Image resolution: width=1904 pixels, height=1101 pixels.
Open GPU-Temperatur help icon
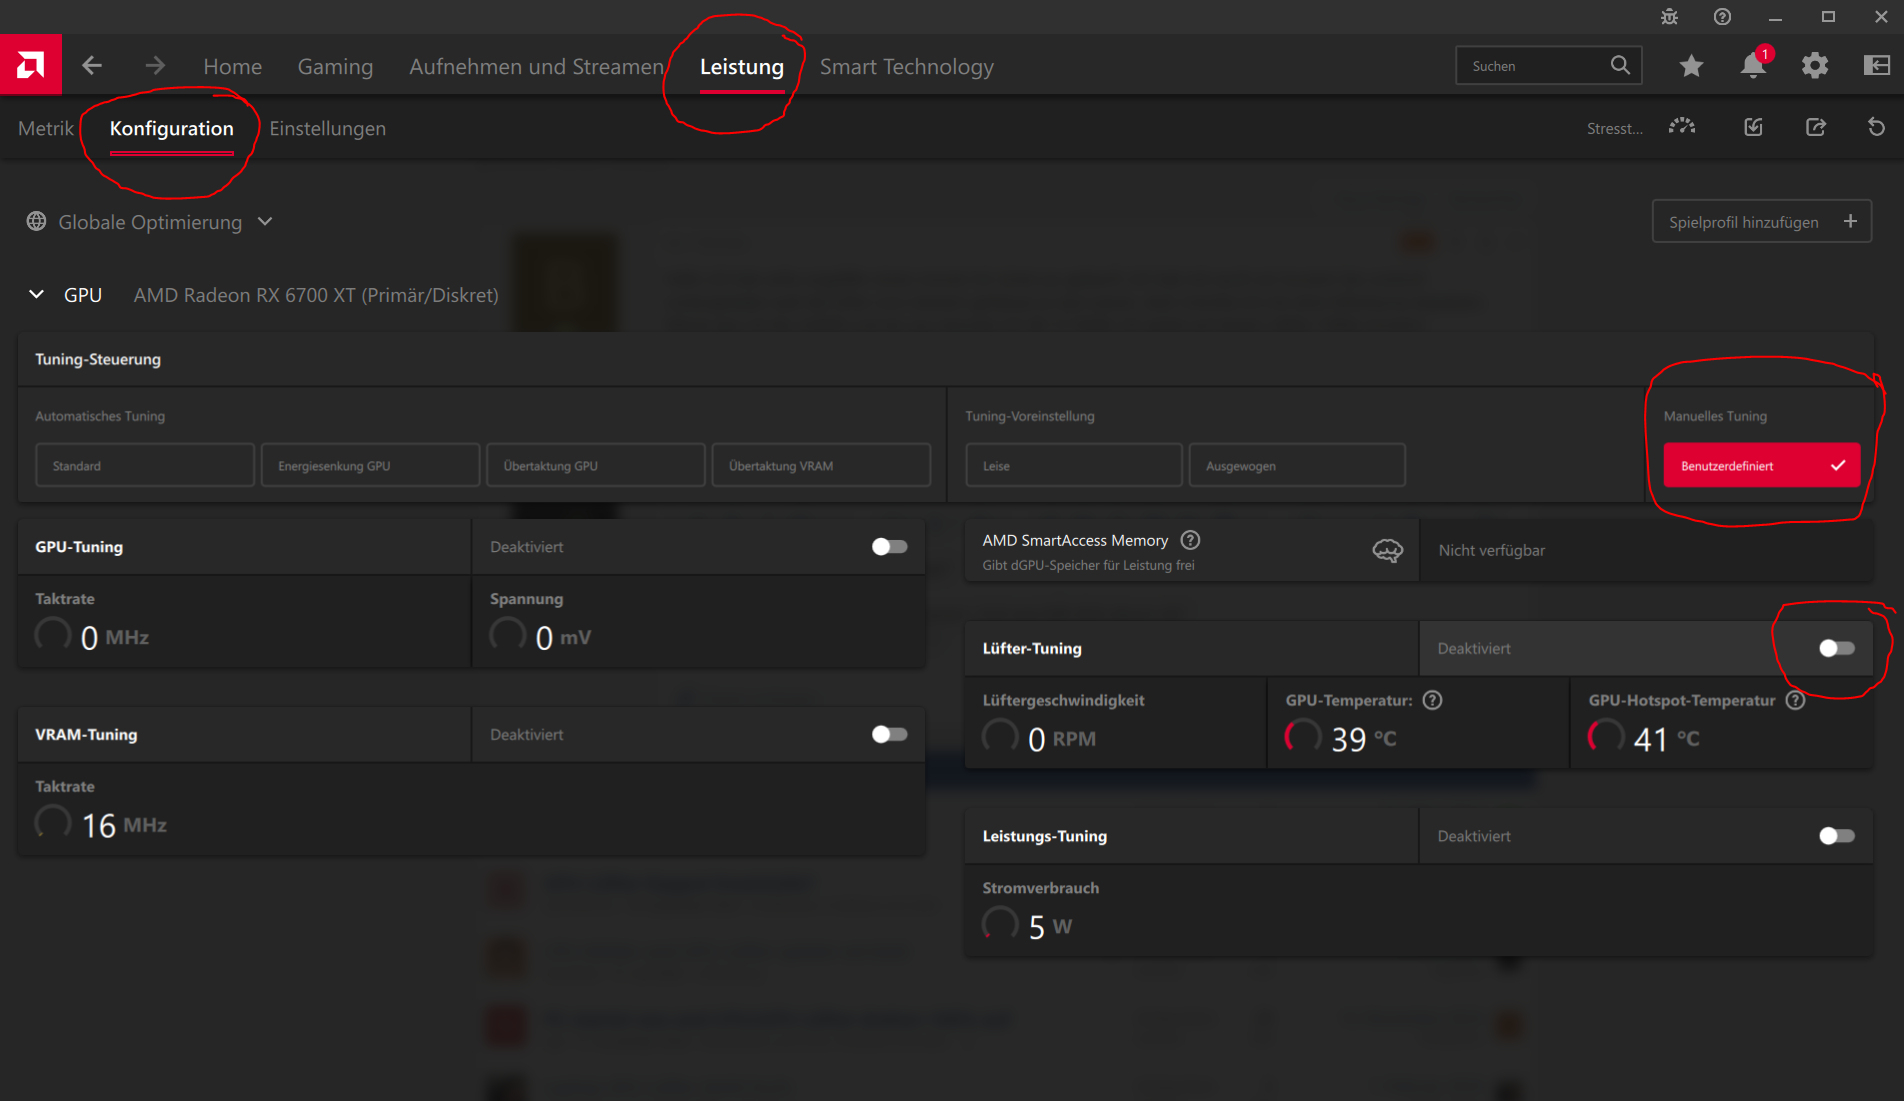1432,700
